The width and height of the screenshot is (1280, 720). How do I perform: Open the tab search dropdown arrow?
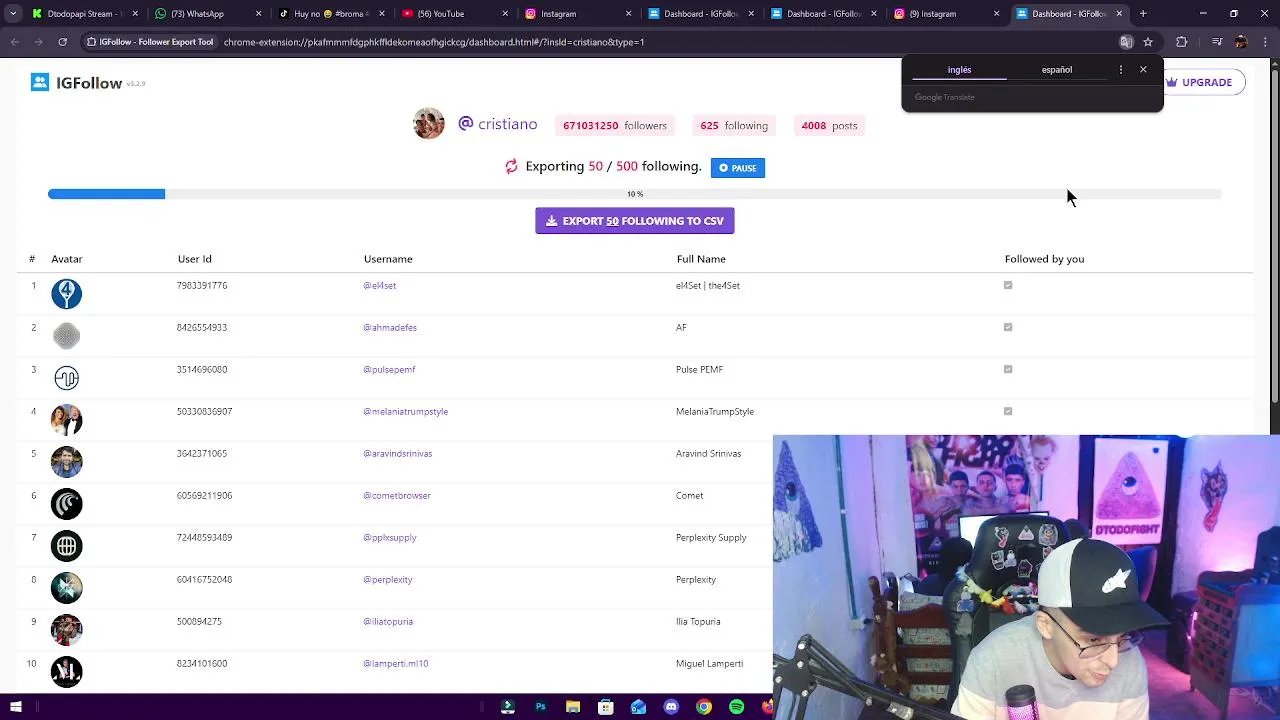[x=13, y=14]
